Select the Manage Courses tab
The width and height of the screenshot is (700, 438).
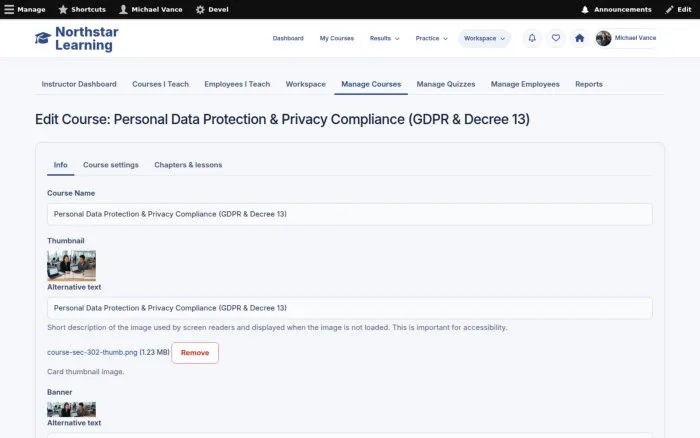(371, 84)
